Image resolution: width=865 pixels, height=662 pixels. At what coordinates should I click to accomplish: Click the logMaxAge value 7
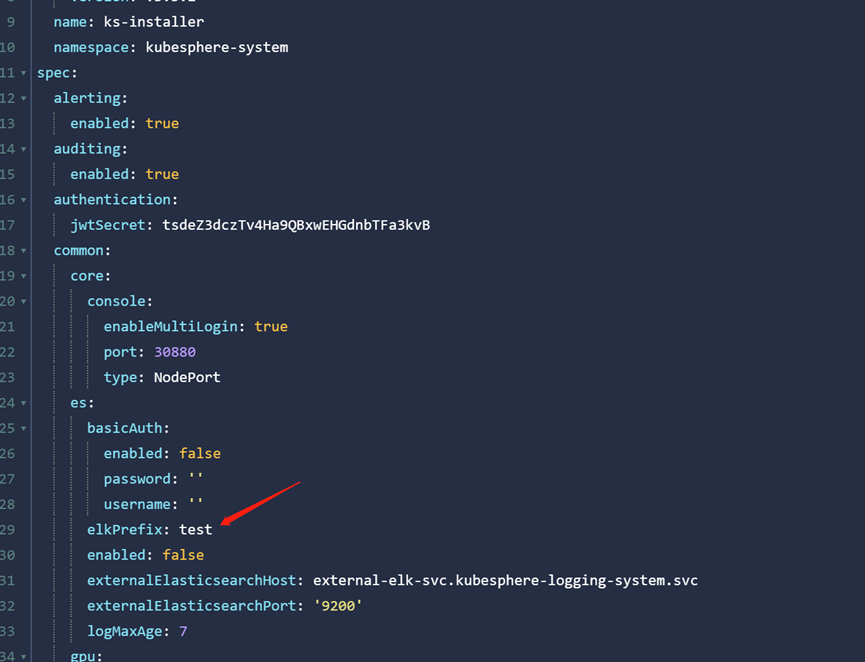click(183, 631)
